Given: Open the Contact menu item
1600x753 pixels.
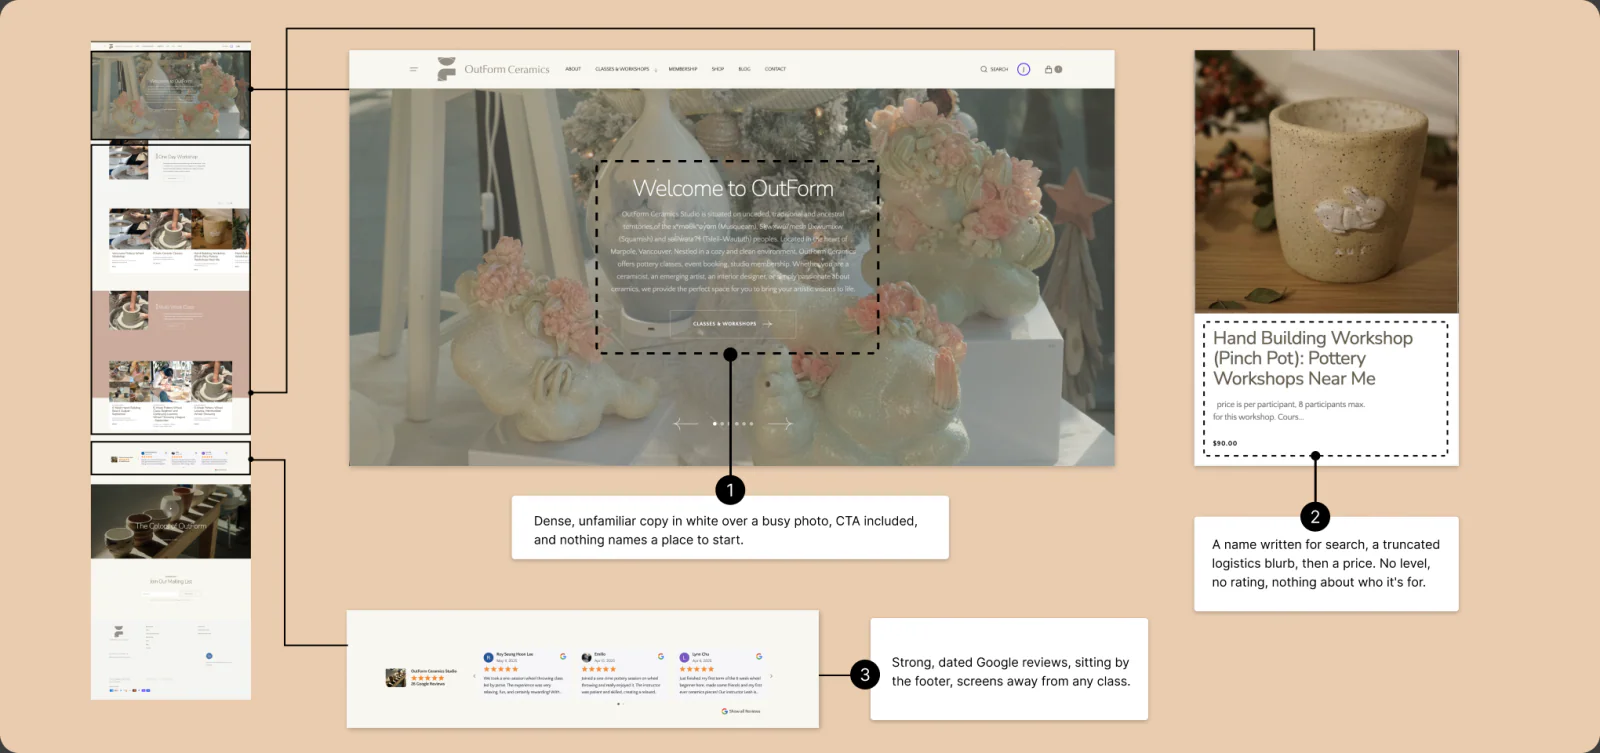Looking at the screenshot, I should click(x=775, y=69).
